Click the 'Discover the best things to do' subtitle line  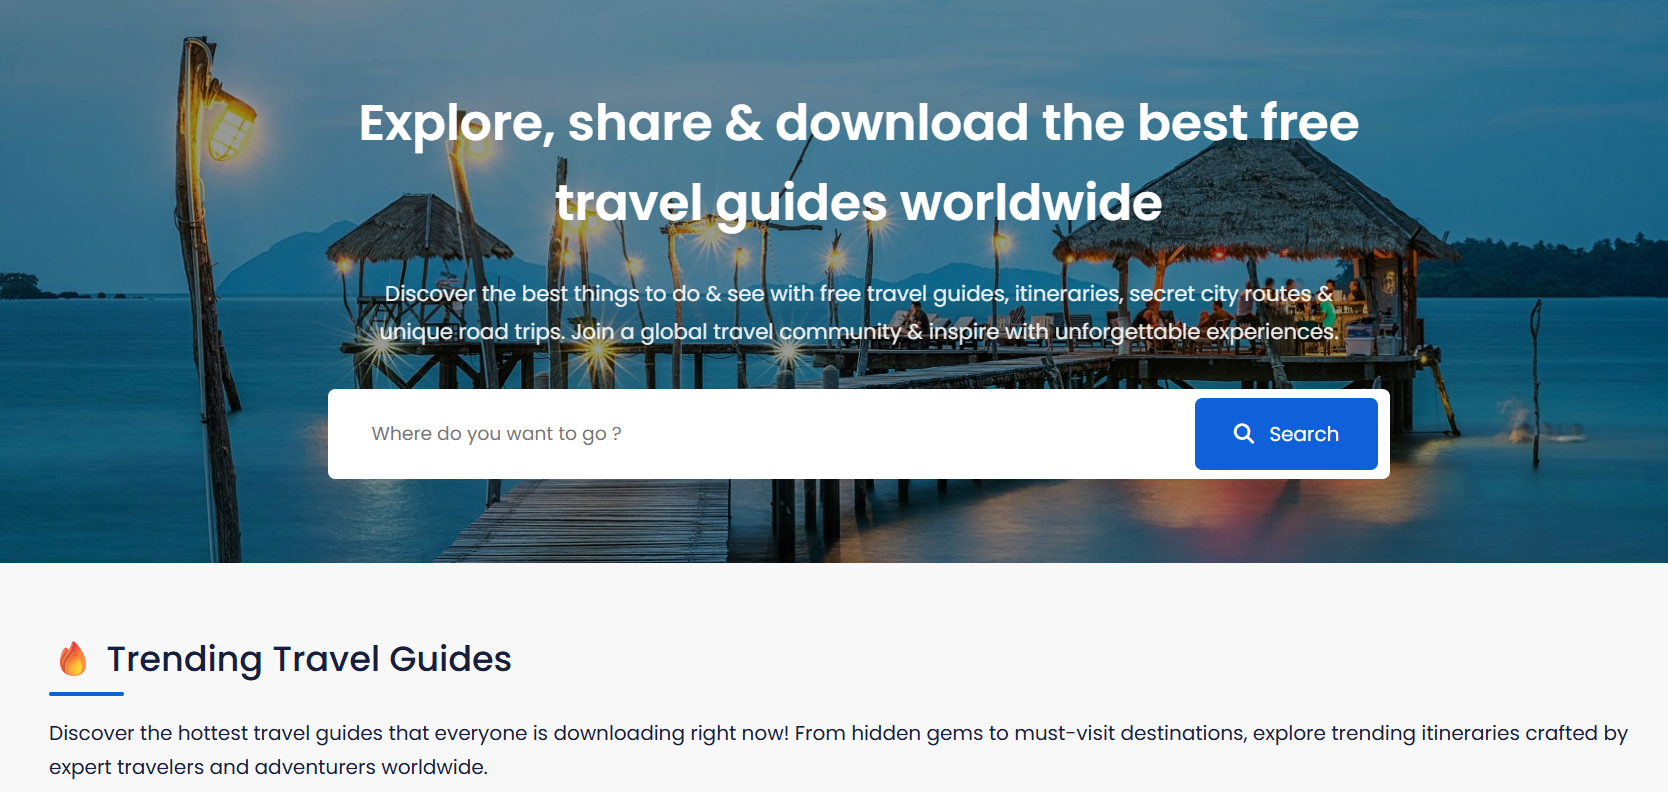858,293
